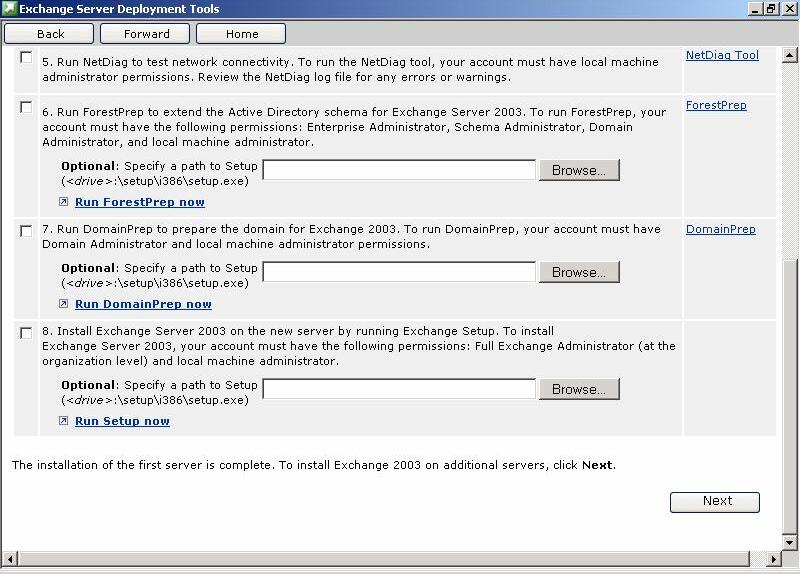Open the ForestPrep reference link
Image resolution: width=800 pixels, height=574 pixels.
tap(716, 105)
